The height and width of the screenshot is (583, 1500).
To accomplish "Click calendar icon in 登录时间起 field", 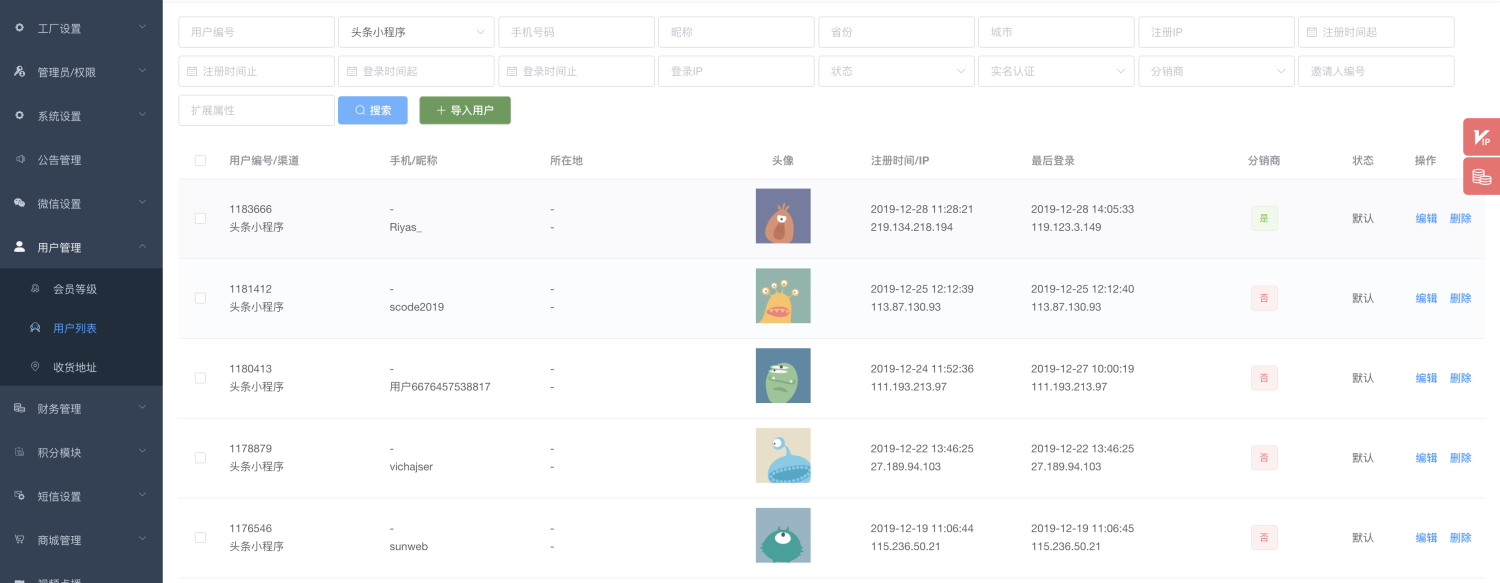I will tap(352, 71).
